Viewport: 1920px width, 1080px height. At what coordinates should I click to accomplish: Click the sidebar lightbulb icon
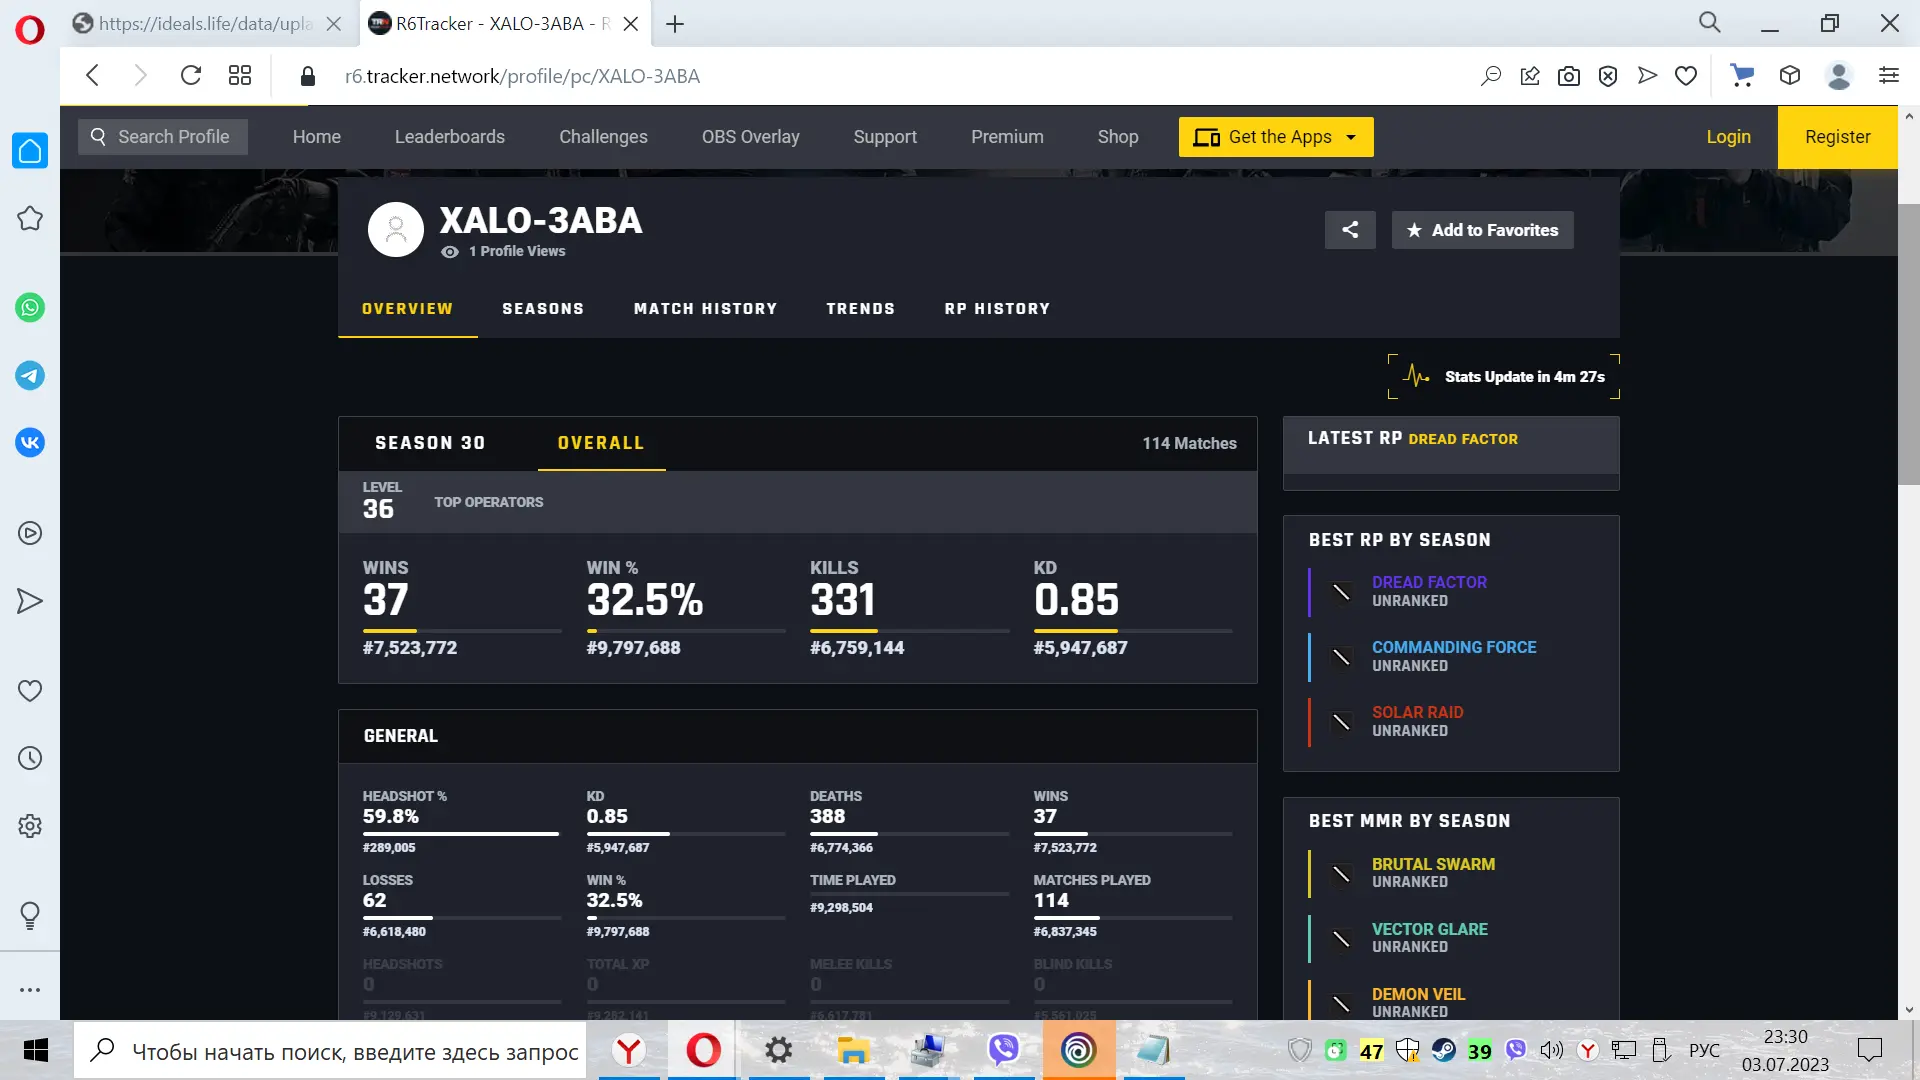(30, 915)
